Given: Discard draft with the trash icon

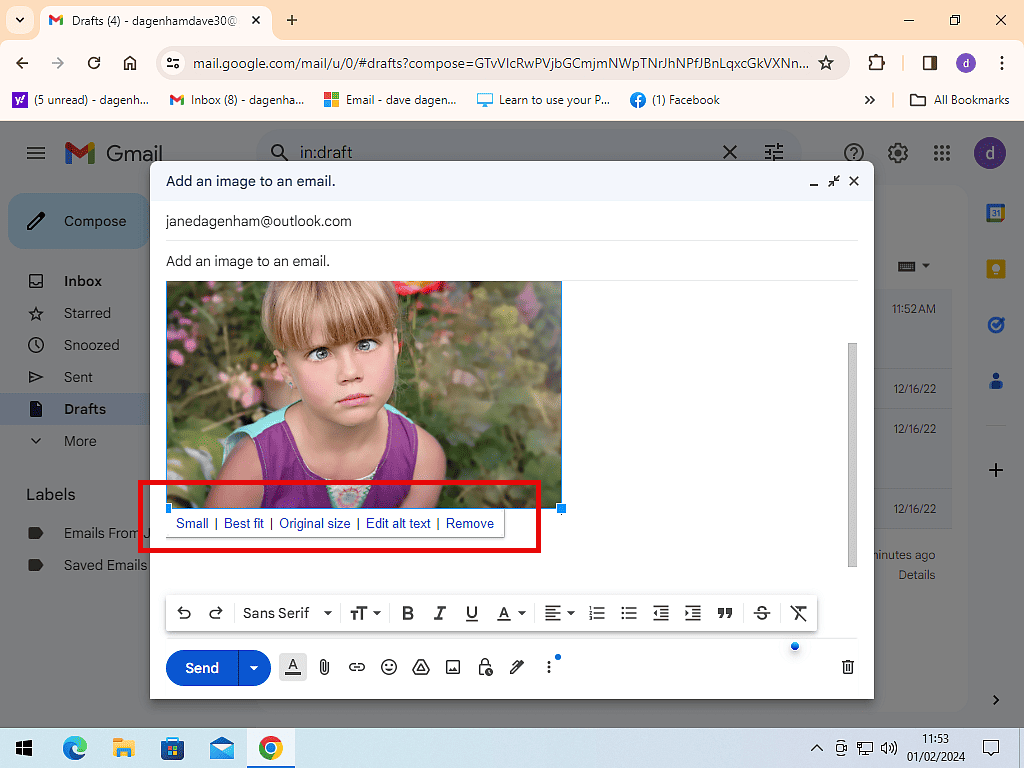Looking at the screenshot, I should click(x=848, y=667).
